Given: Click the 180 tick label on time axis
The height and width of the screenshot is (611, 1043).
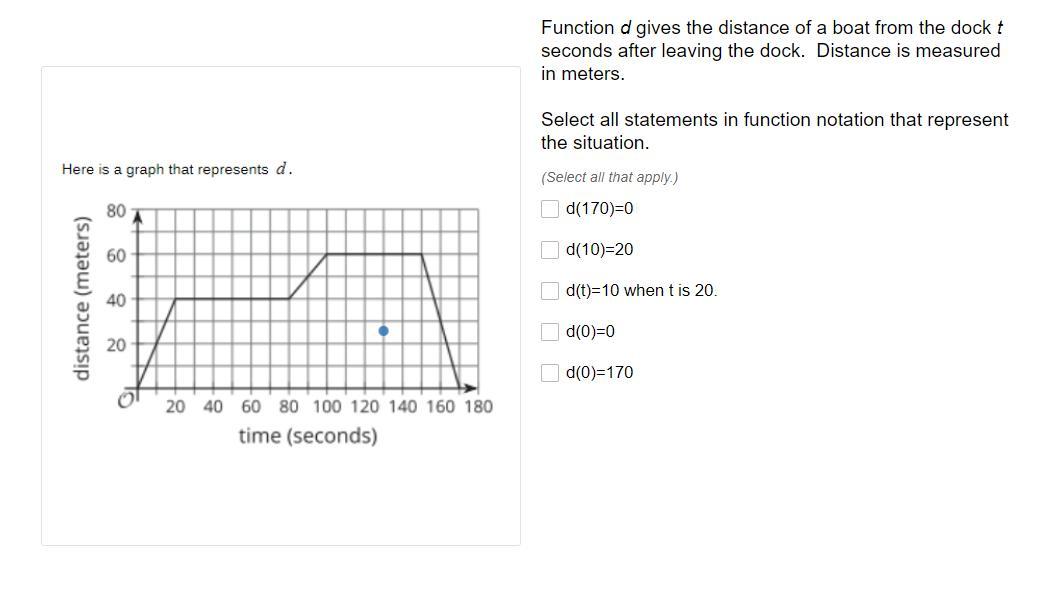Looking at the screenshot, I should 478,406.
